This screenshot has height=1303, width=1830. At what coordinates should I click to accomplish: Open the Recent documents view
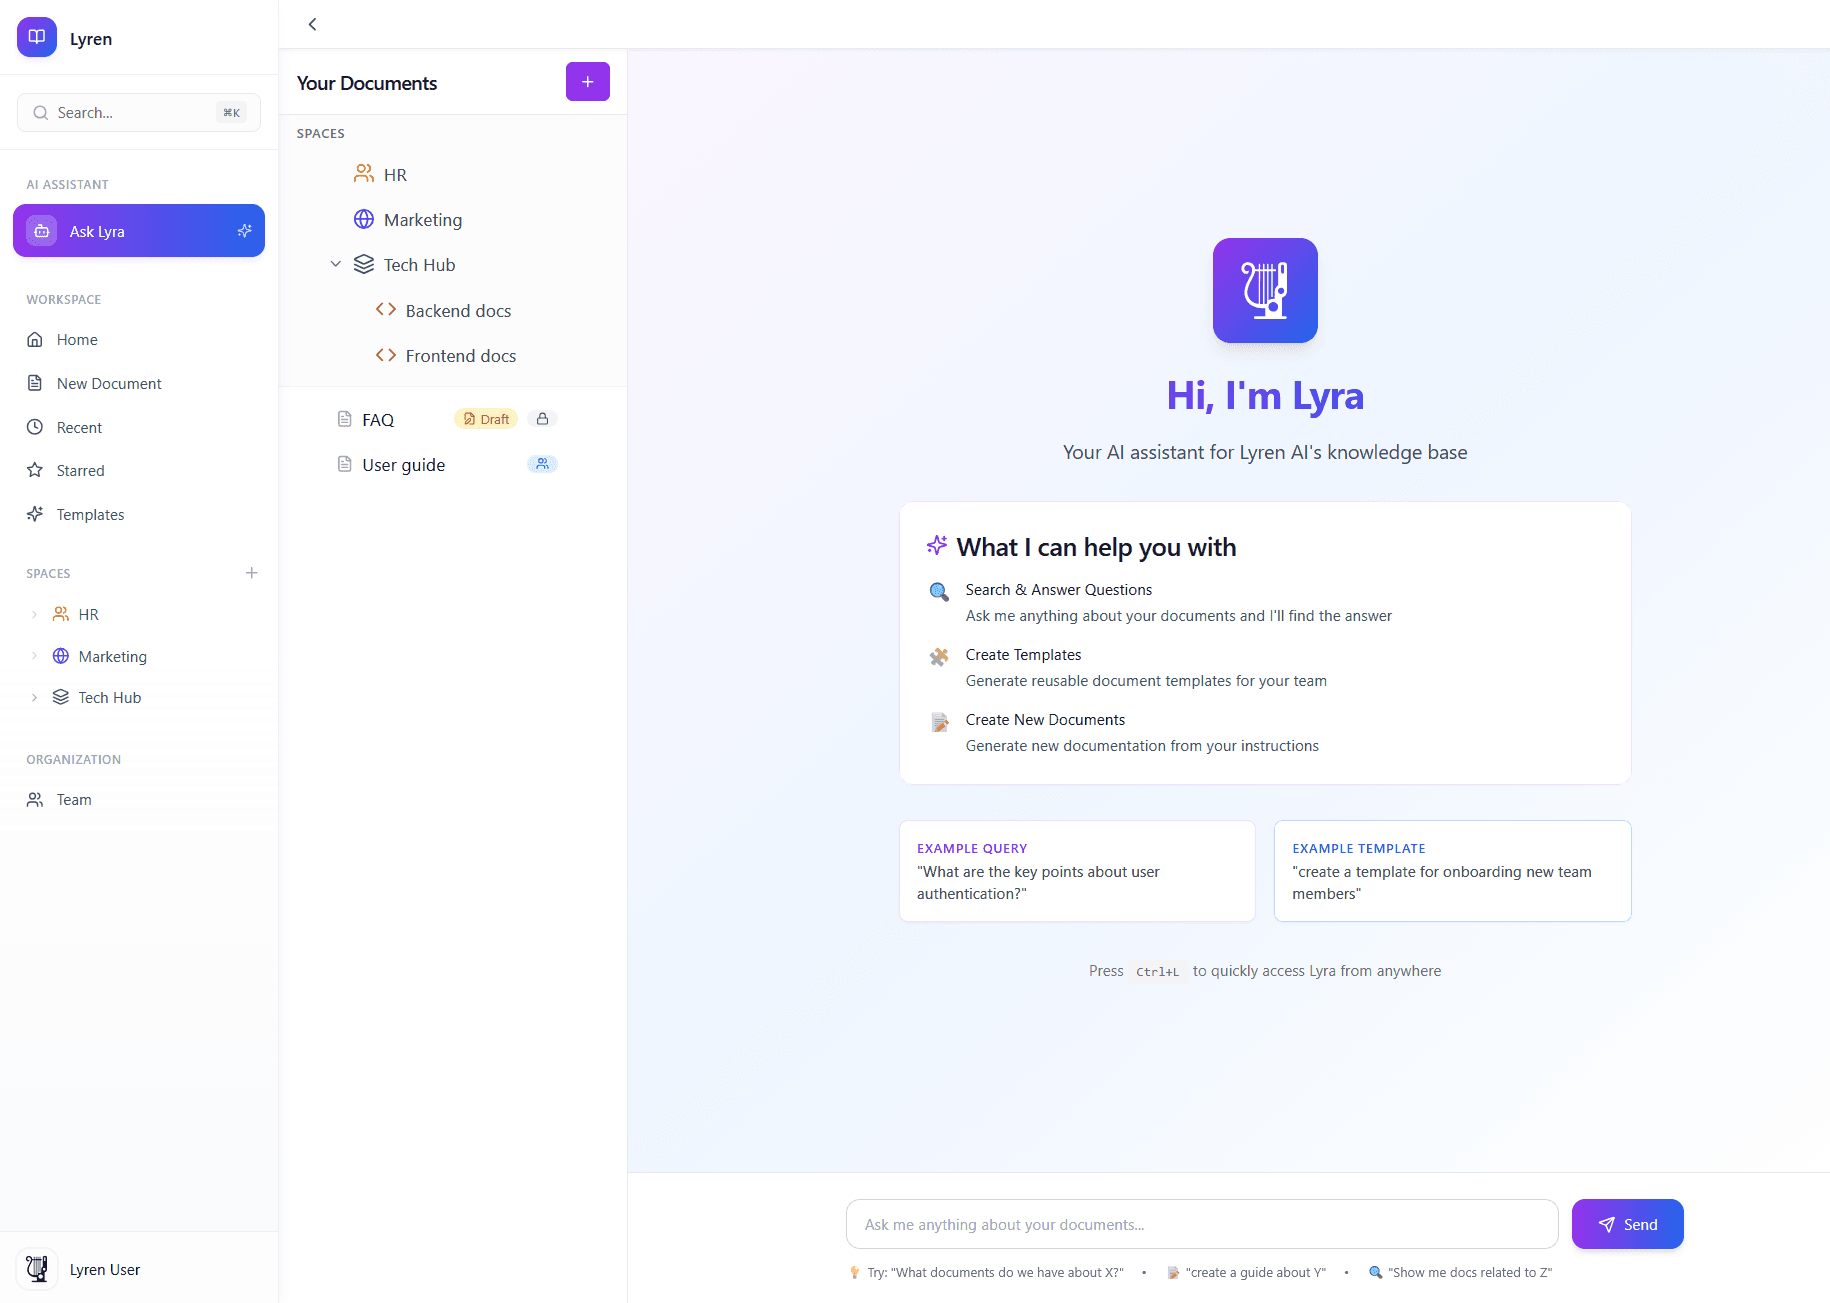[77, 427]
